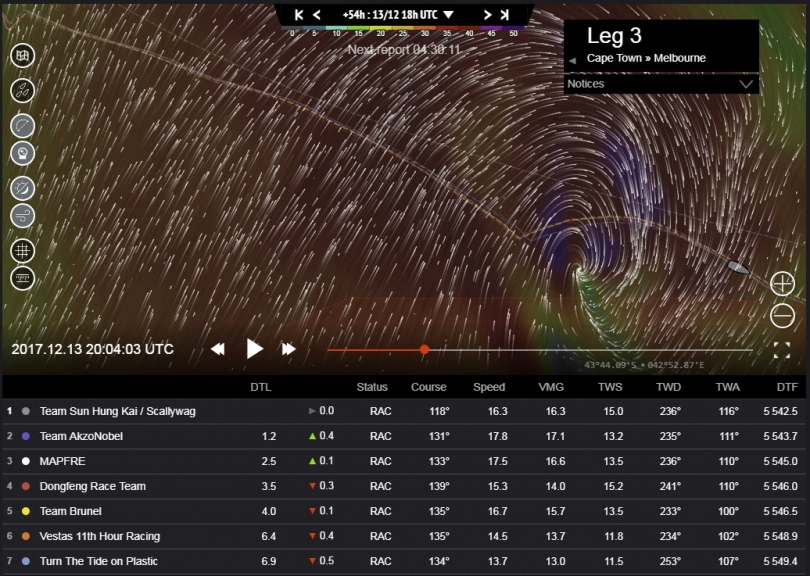Go to next forecast step

point(487,15)
